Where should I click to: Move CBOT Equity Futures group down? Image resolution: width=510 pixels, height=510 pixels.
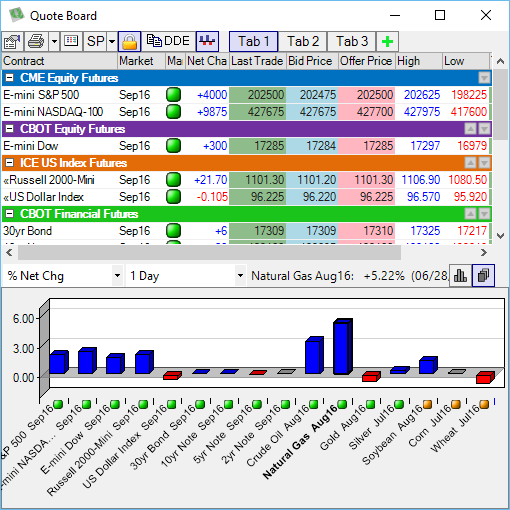pos(484,129)
